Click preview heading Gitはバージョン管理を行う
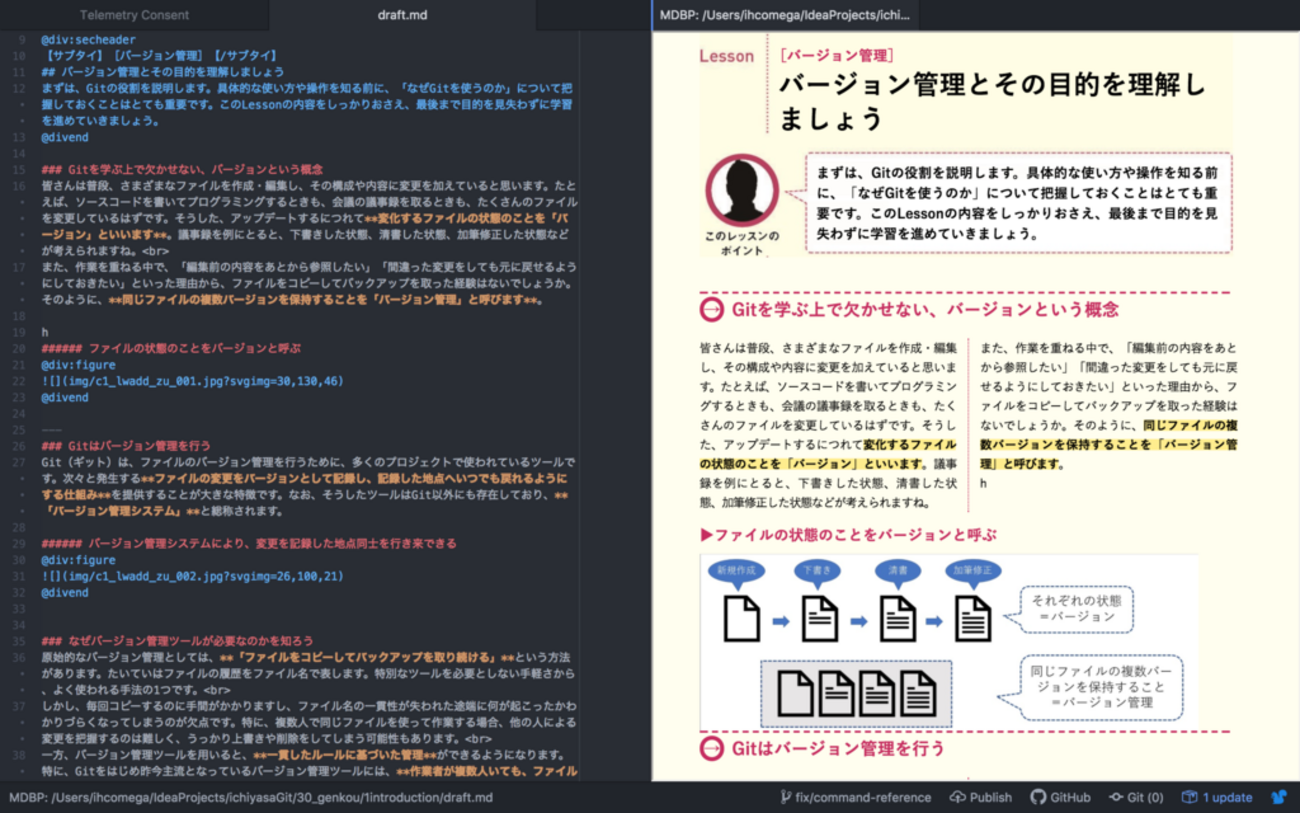Screen dimensions: 1300x813 click(838, 747)
